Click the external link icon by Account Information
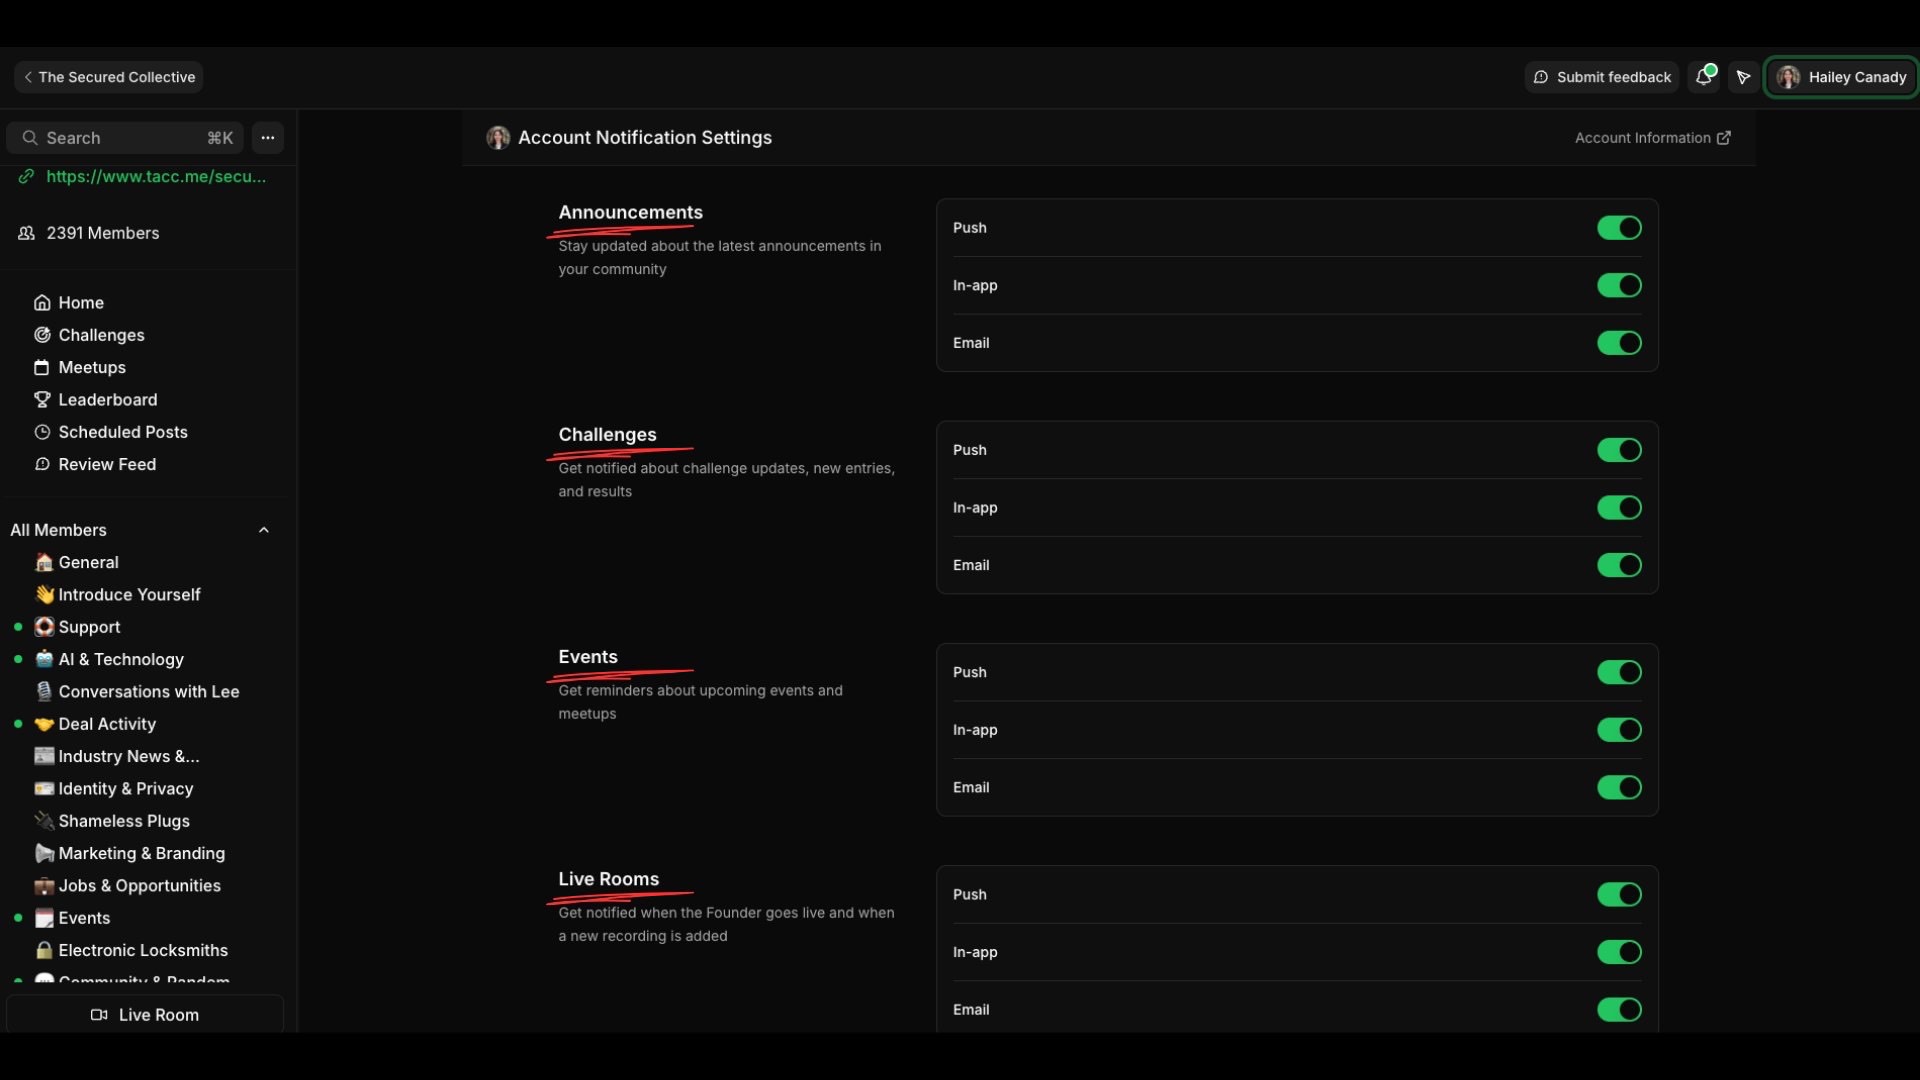The height and width of the screenshot is (1080, 1920). pos(1724,138)
